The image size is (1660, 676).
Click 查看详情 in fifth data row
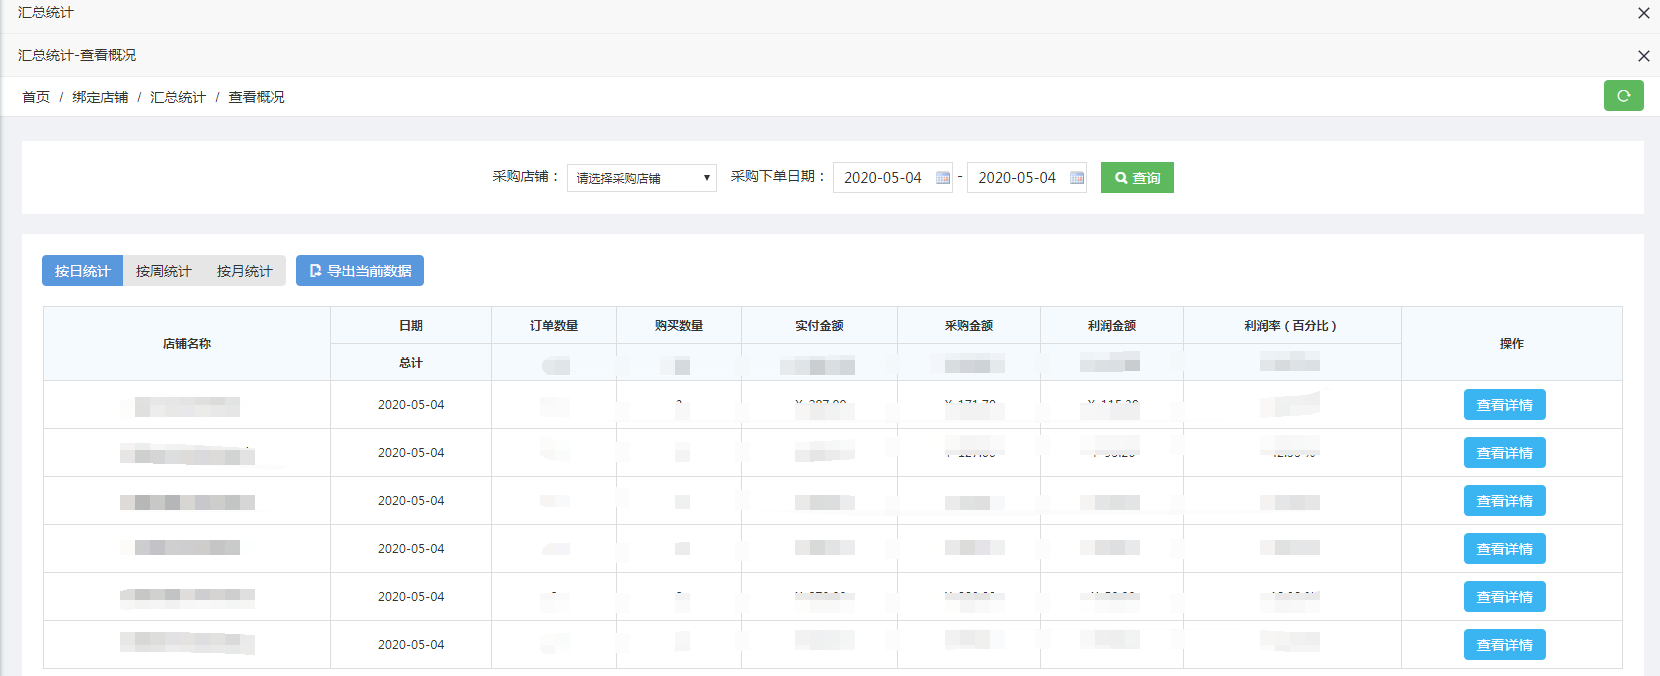(1505, 597)
